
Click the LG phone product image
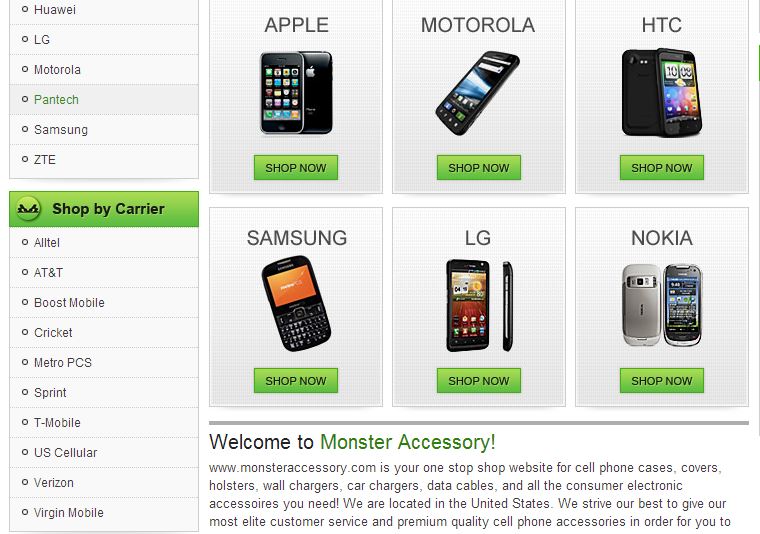point(479,305)
